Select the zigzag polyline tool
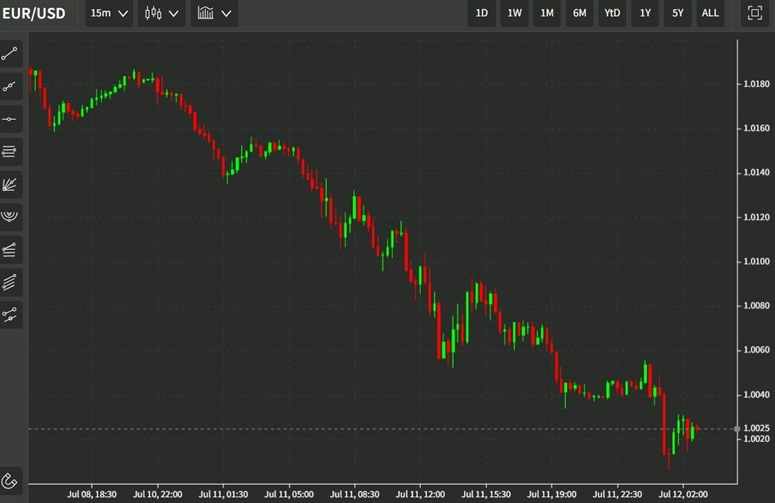 click(10, 315)
